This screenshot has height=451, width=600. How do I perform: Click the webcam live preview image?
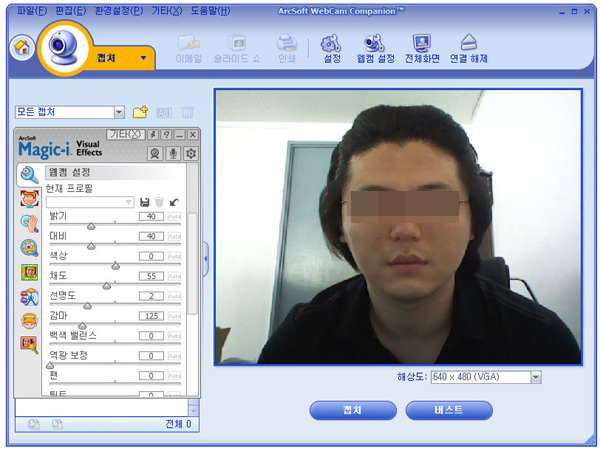398,227
